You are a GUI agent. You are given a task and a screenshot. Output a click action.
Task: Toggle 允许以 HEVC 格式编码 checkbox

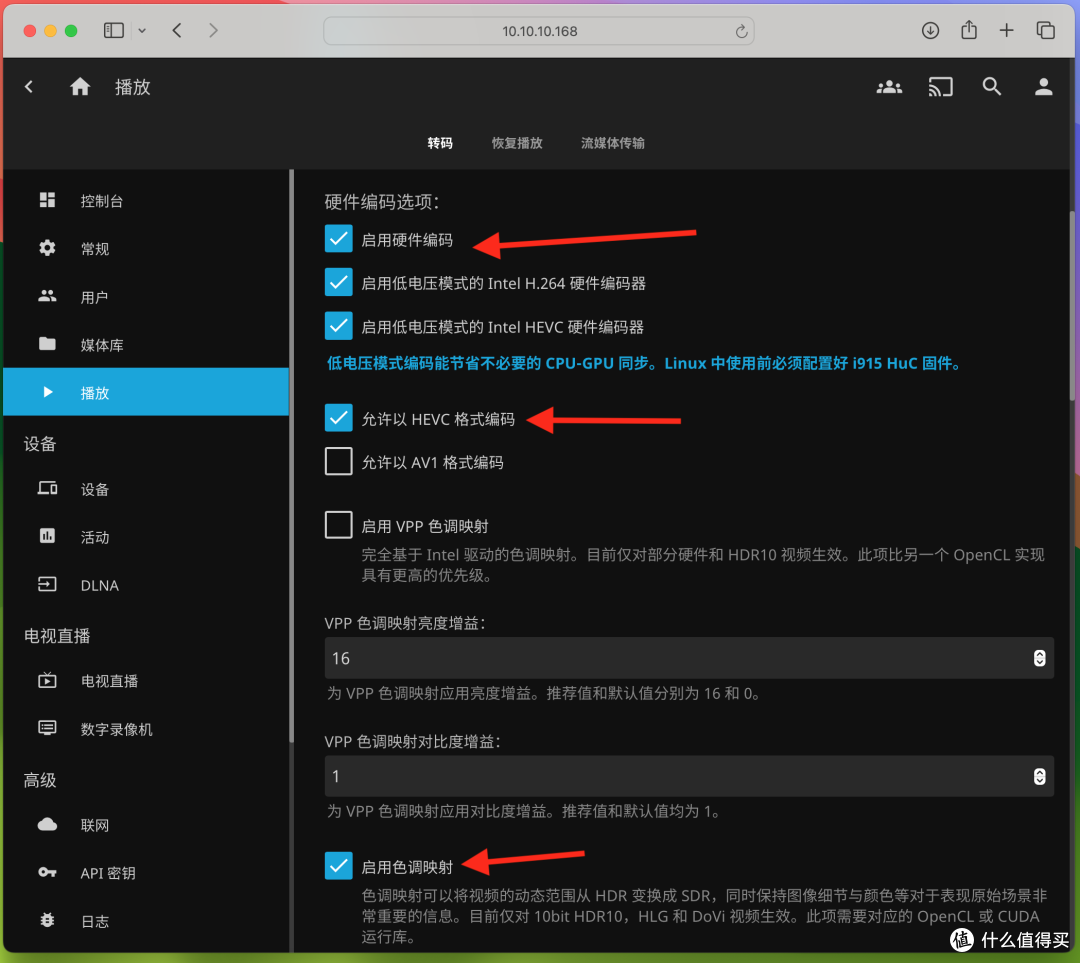click(x=338, y=418)
